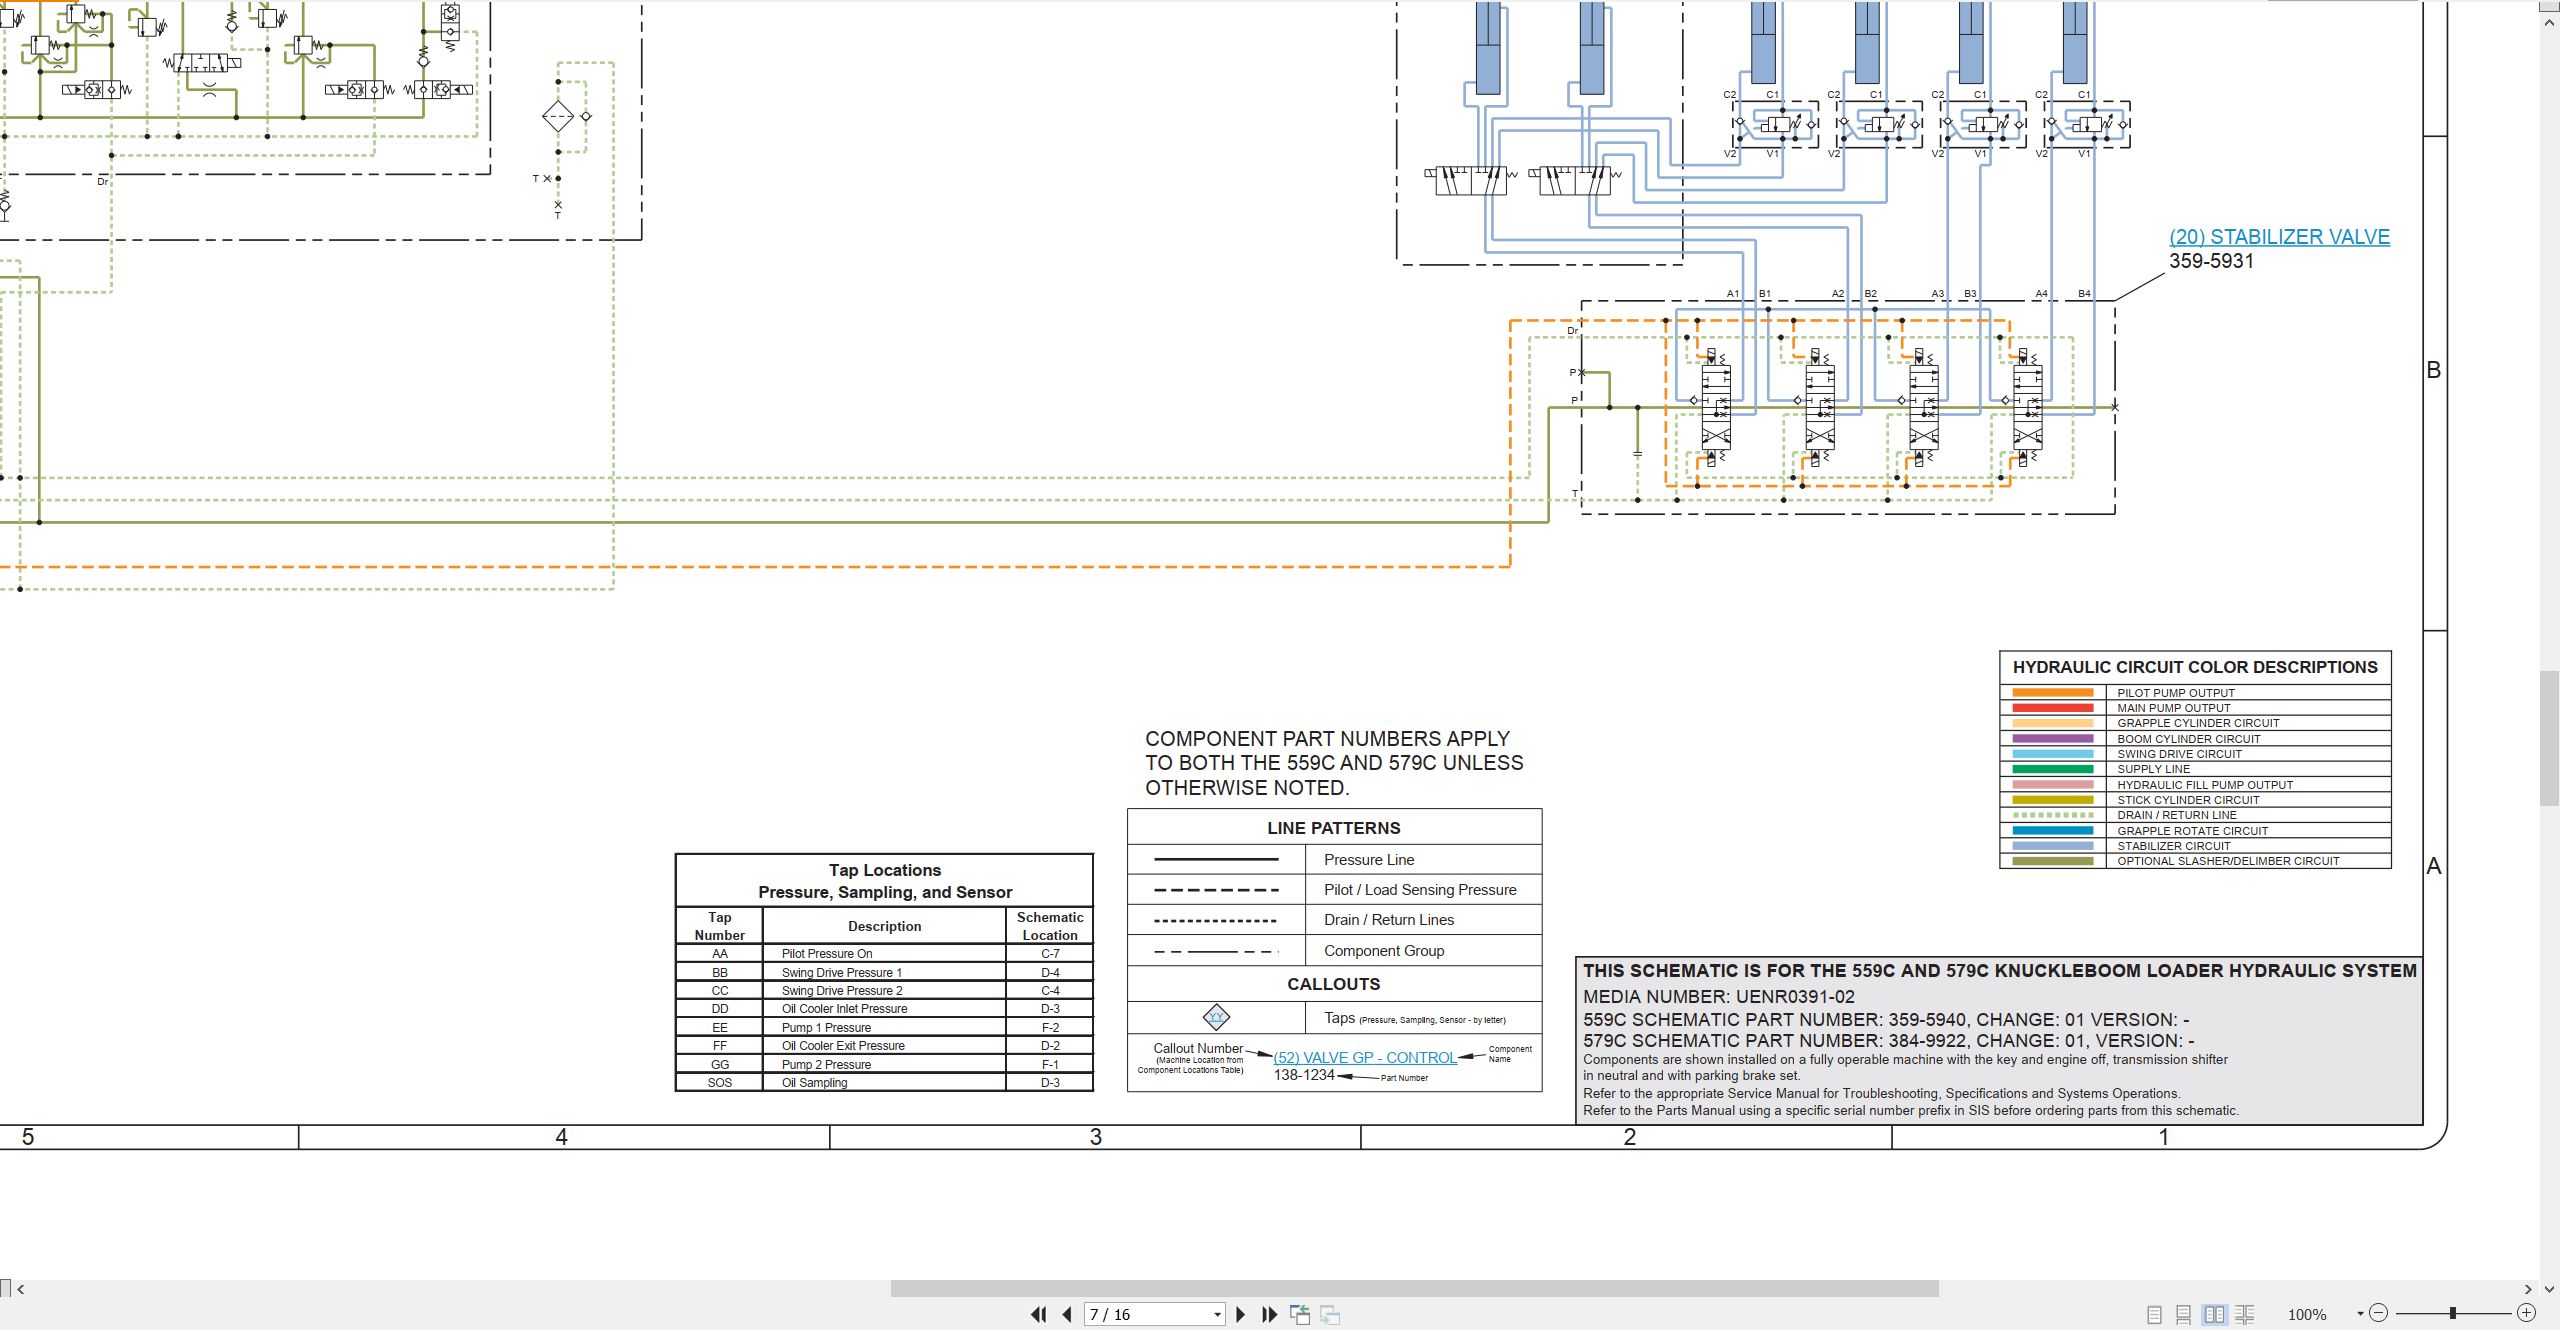Click horizontal scrollbar right arrow
Image resolution: width=2560 pixels, height=1330 pixels.
[x=2528, y=1289]
